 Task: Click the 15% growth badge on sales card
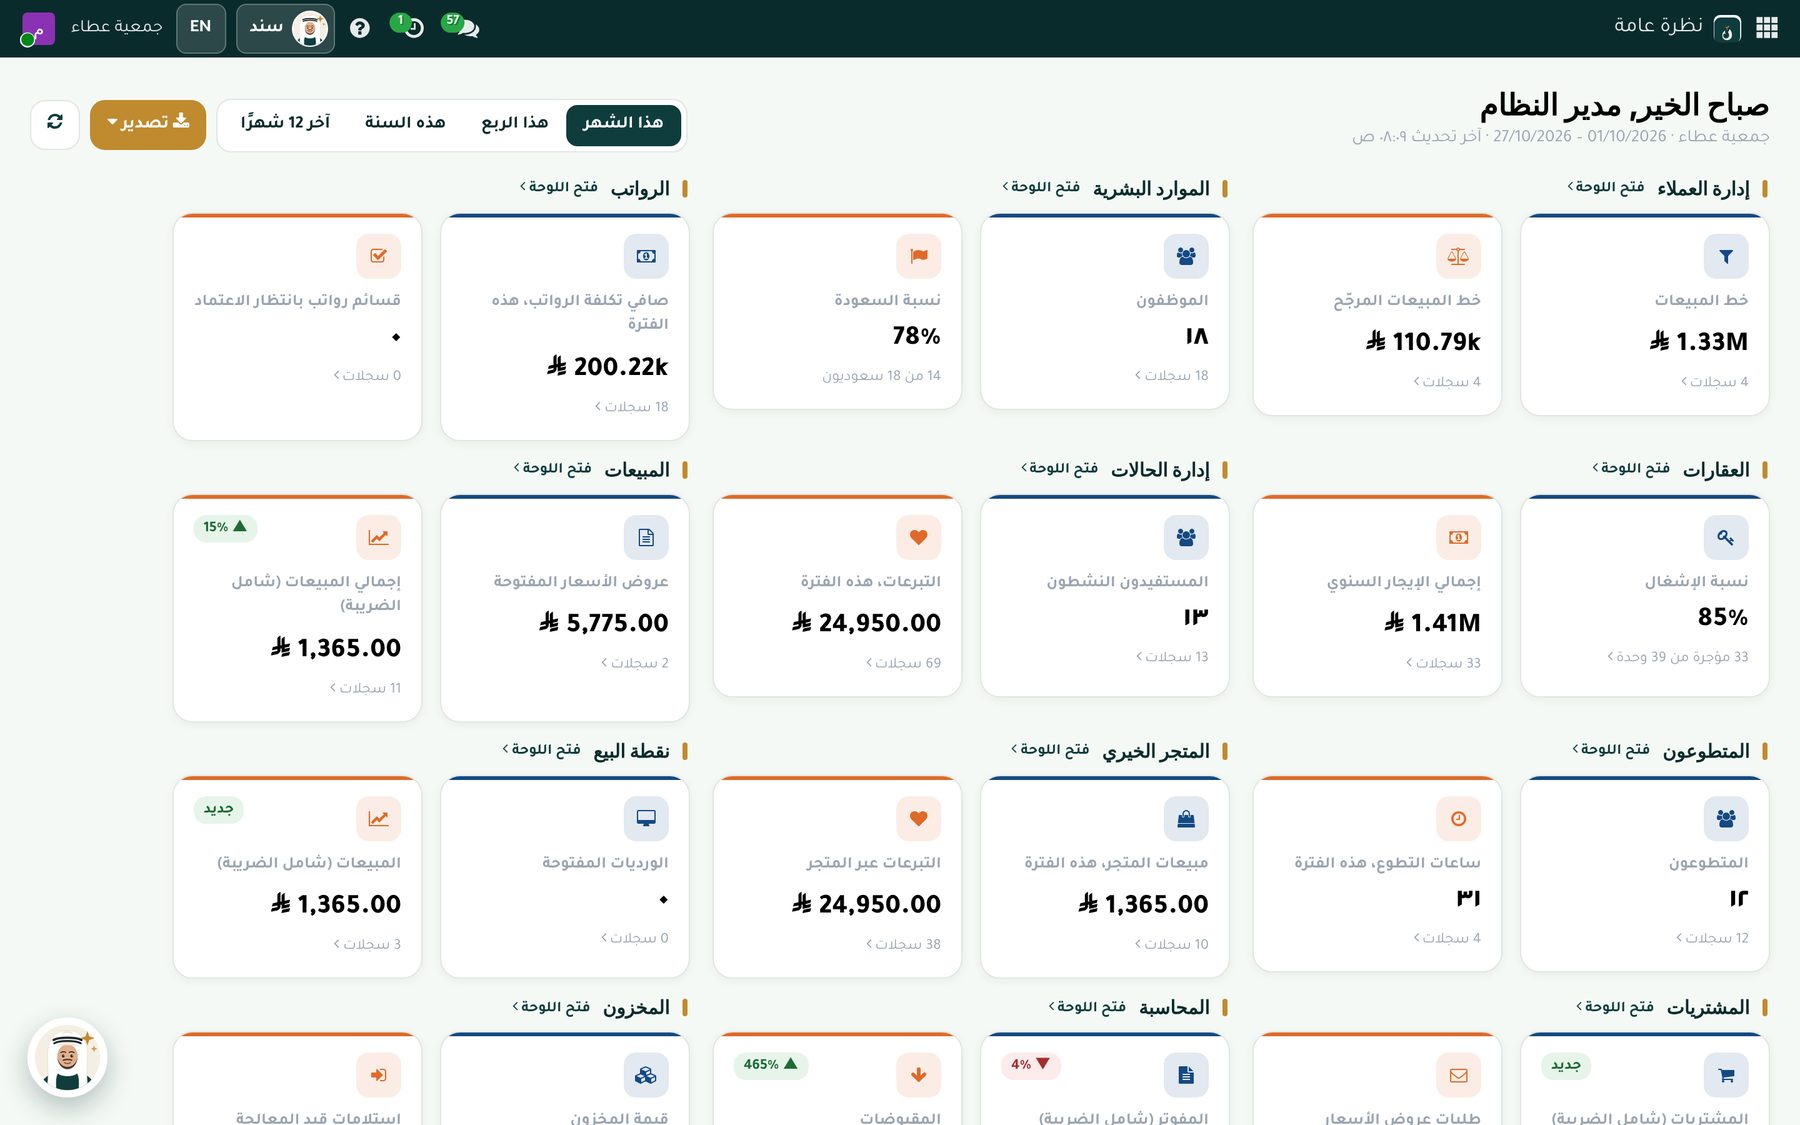[225, 527]
